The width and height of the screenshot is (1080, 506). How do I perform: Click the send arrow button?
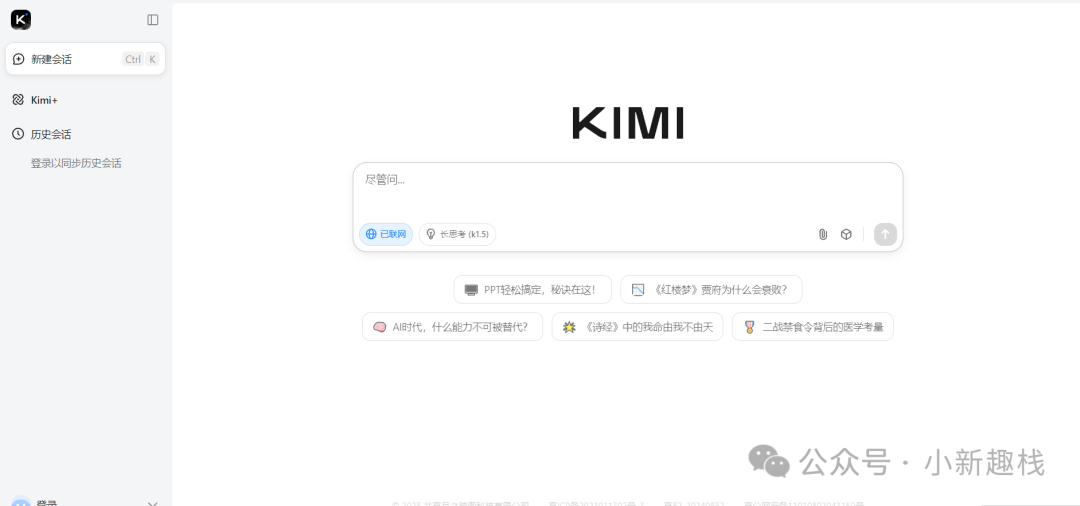click(886, 234)
